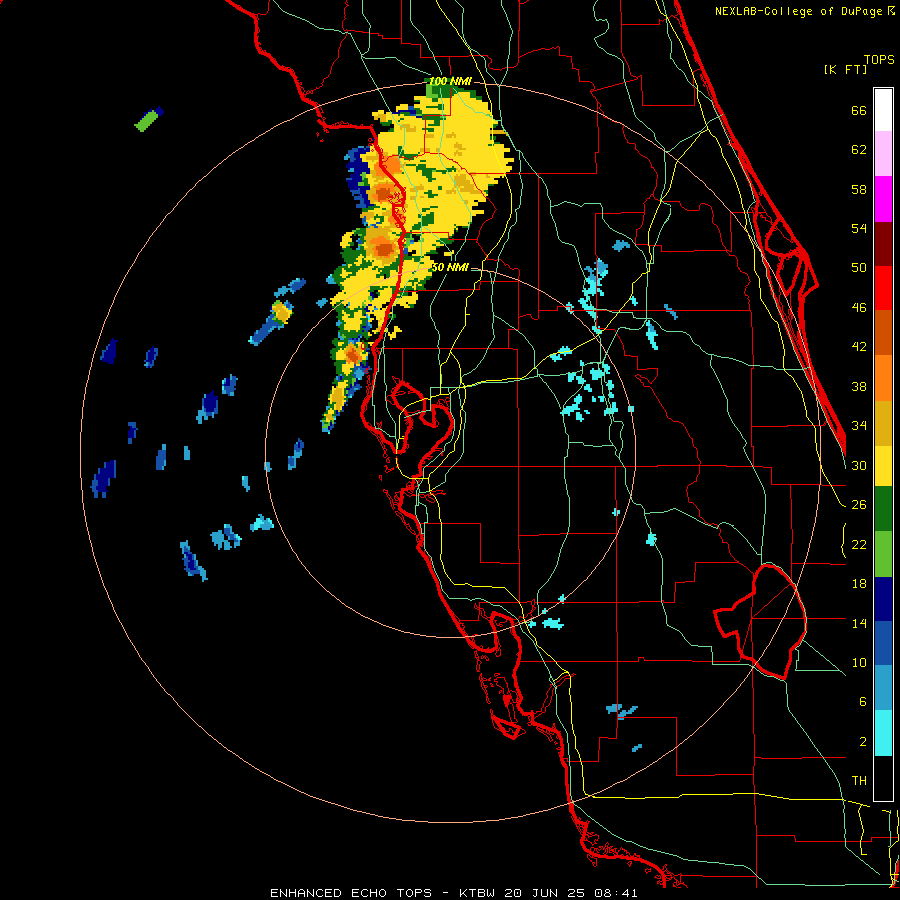900x900 pixels.
Task: Select the black TH swatch at the legend bottom
Action: click(883, 778)
